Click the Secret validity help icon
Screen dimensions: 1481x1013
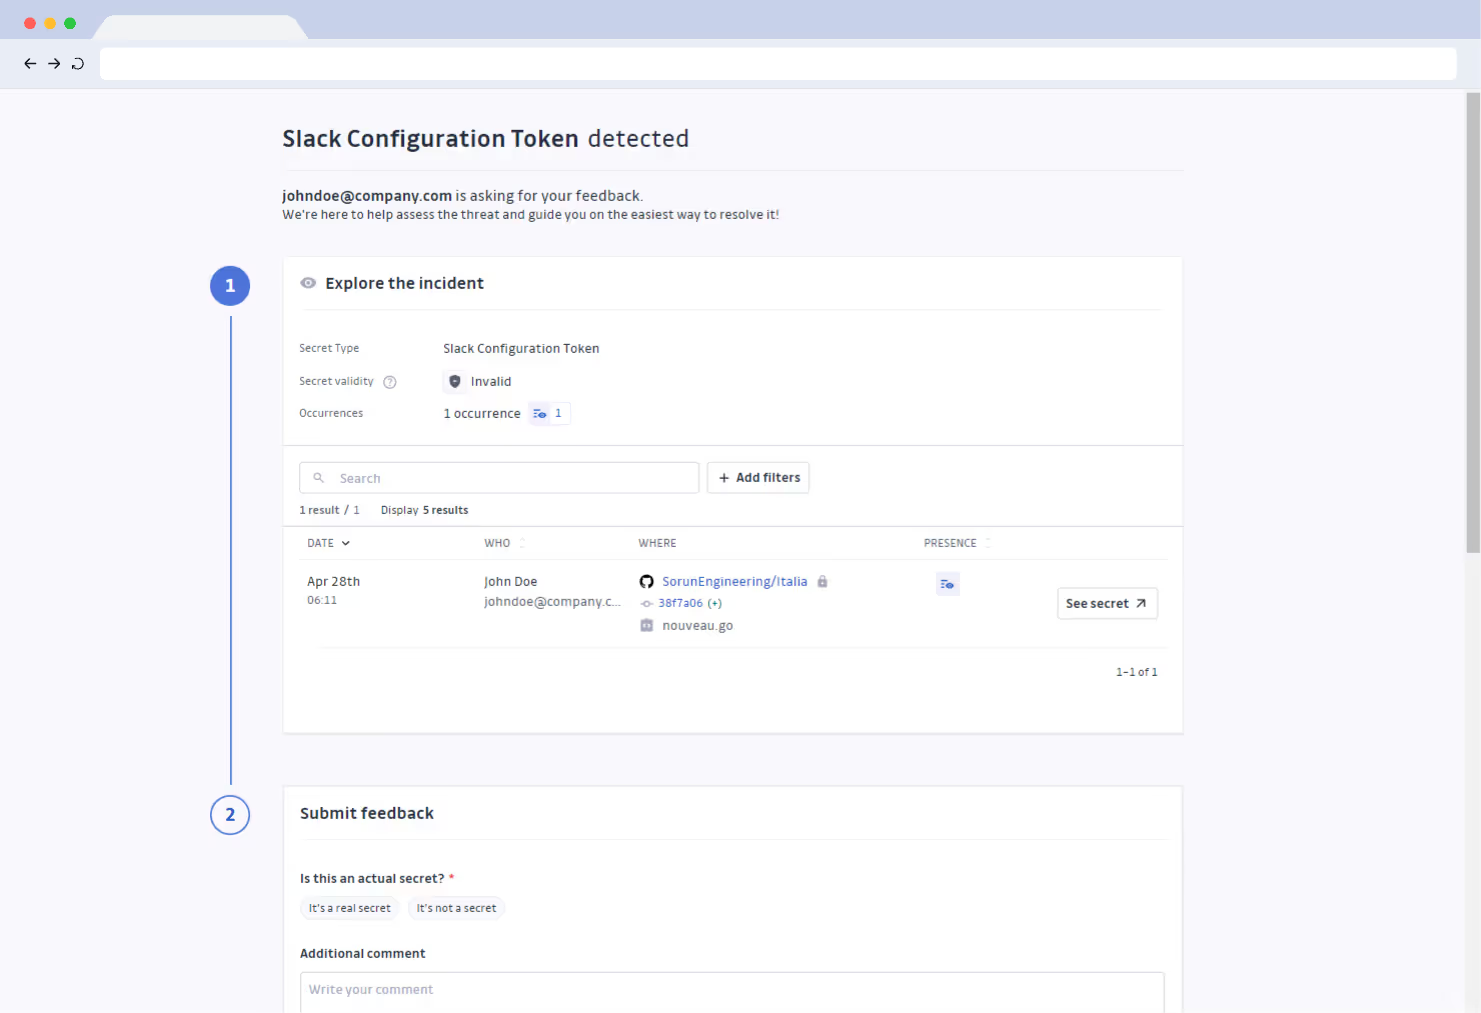[x=390, y=382]
